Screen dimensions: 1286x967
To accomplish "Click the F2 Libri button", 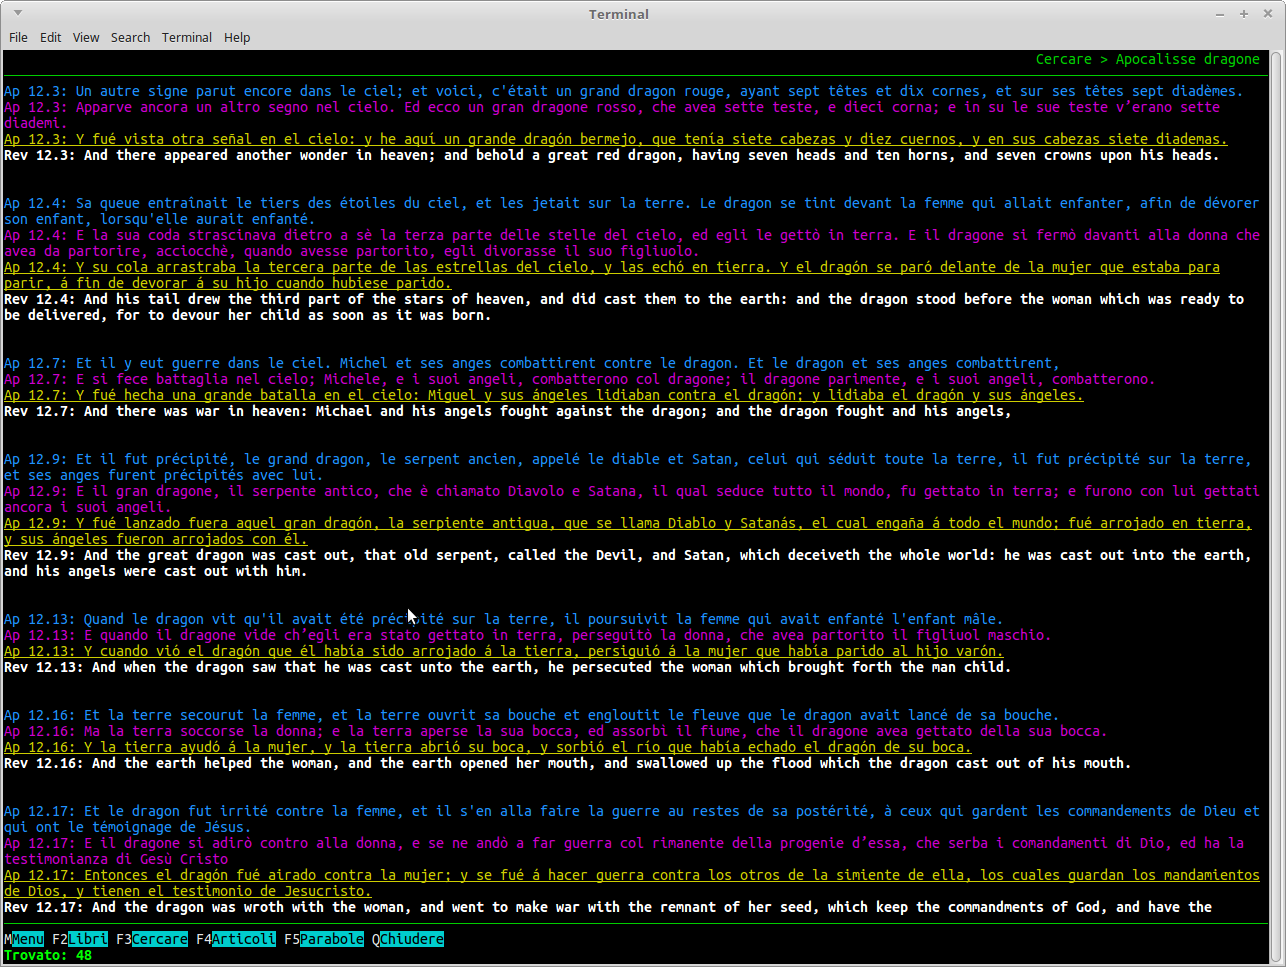I will (x=80, y=939).
